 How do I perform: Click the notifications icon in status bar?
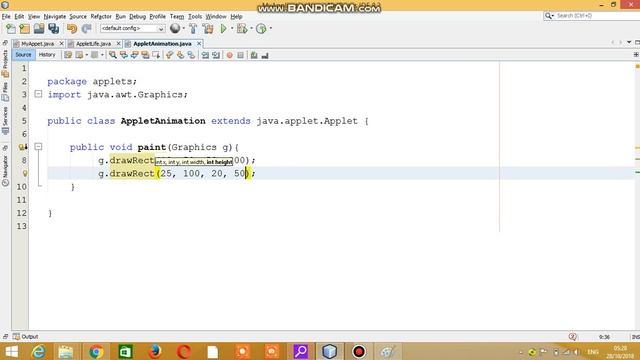(x=572, y=337)
